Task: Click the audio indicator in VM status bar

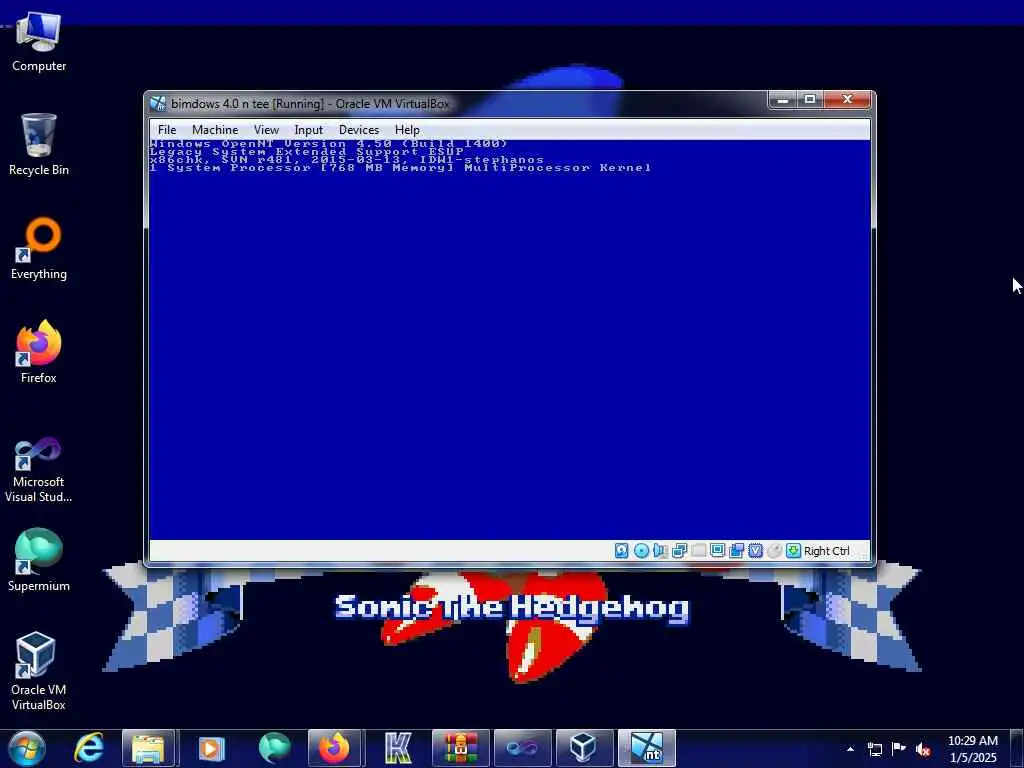Action: [660, 551]
